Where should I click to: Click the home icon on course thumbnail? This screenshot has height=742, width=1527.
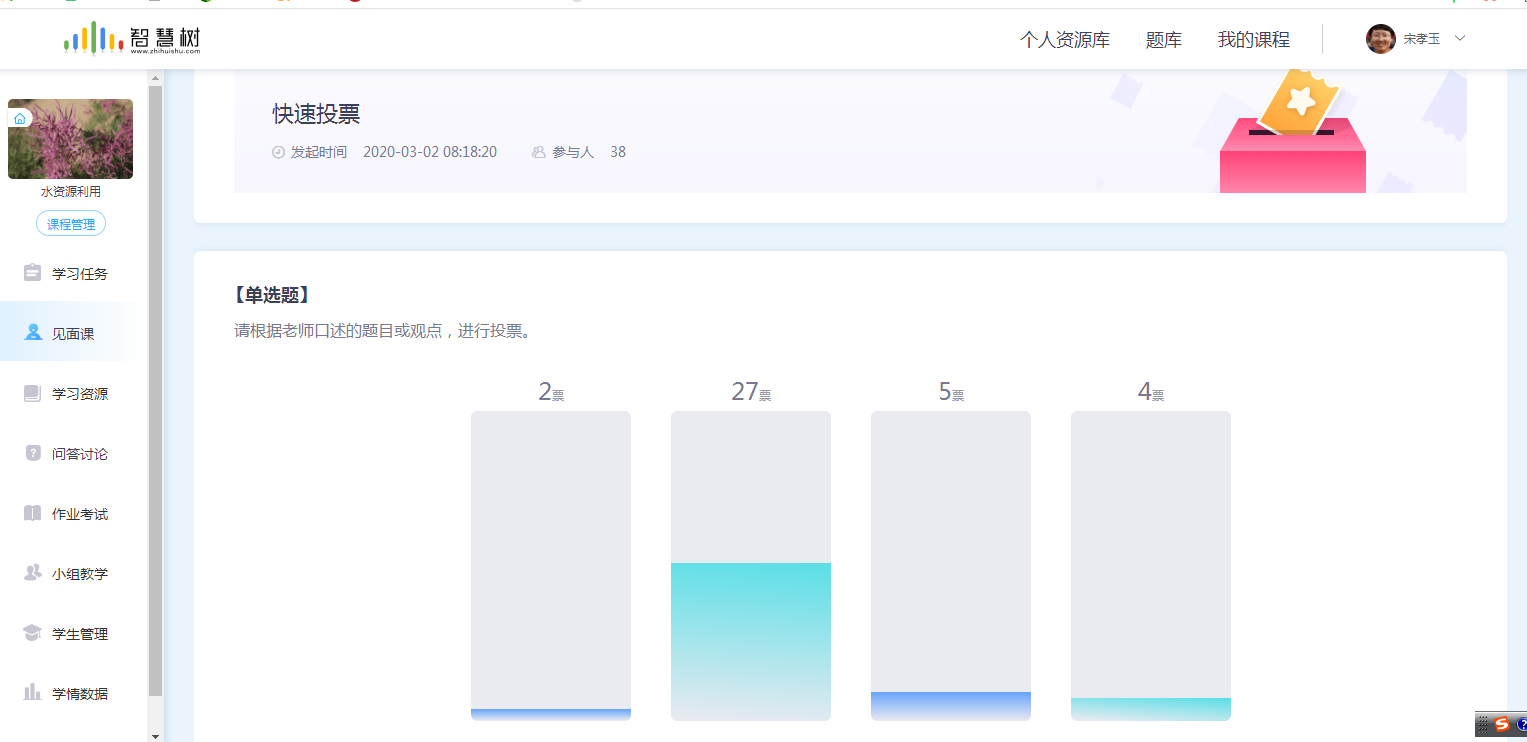(20, 118)
